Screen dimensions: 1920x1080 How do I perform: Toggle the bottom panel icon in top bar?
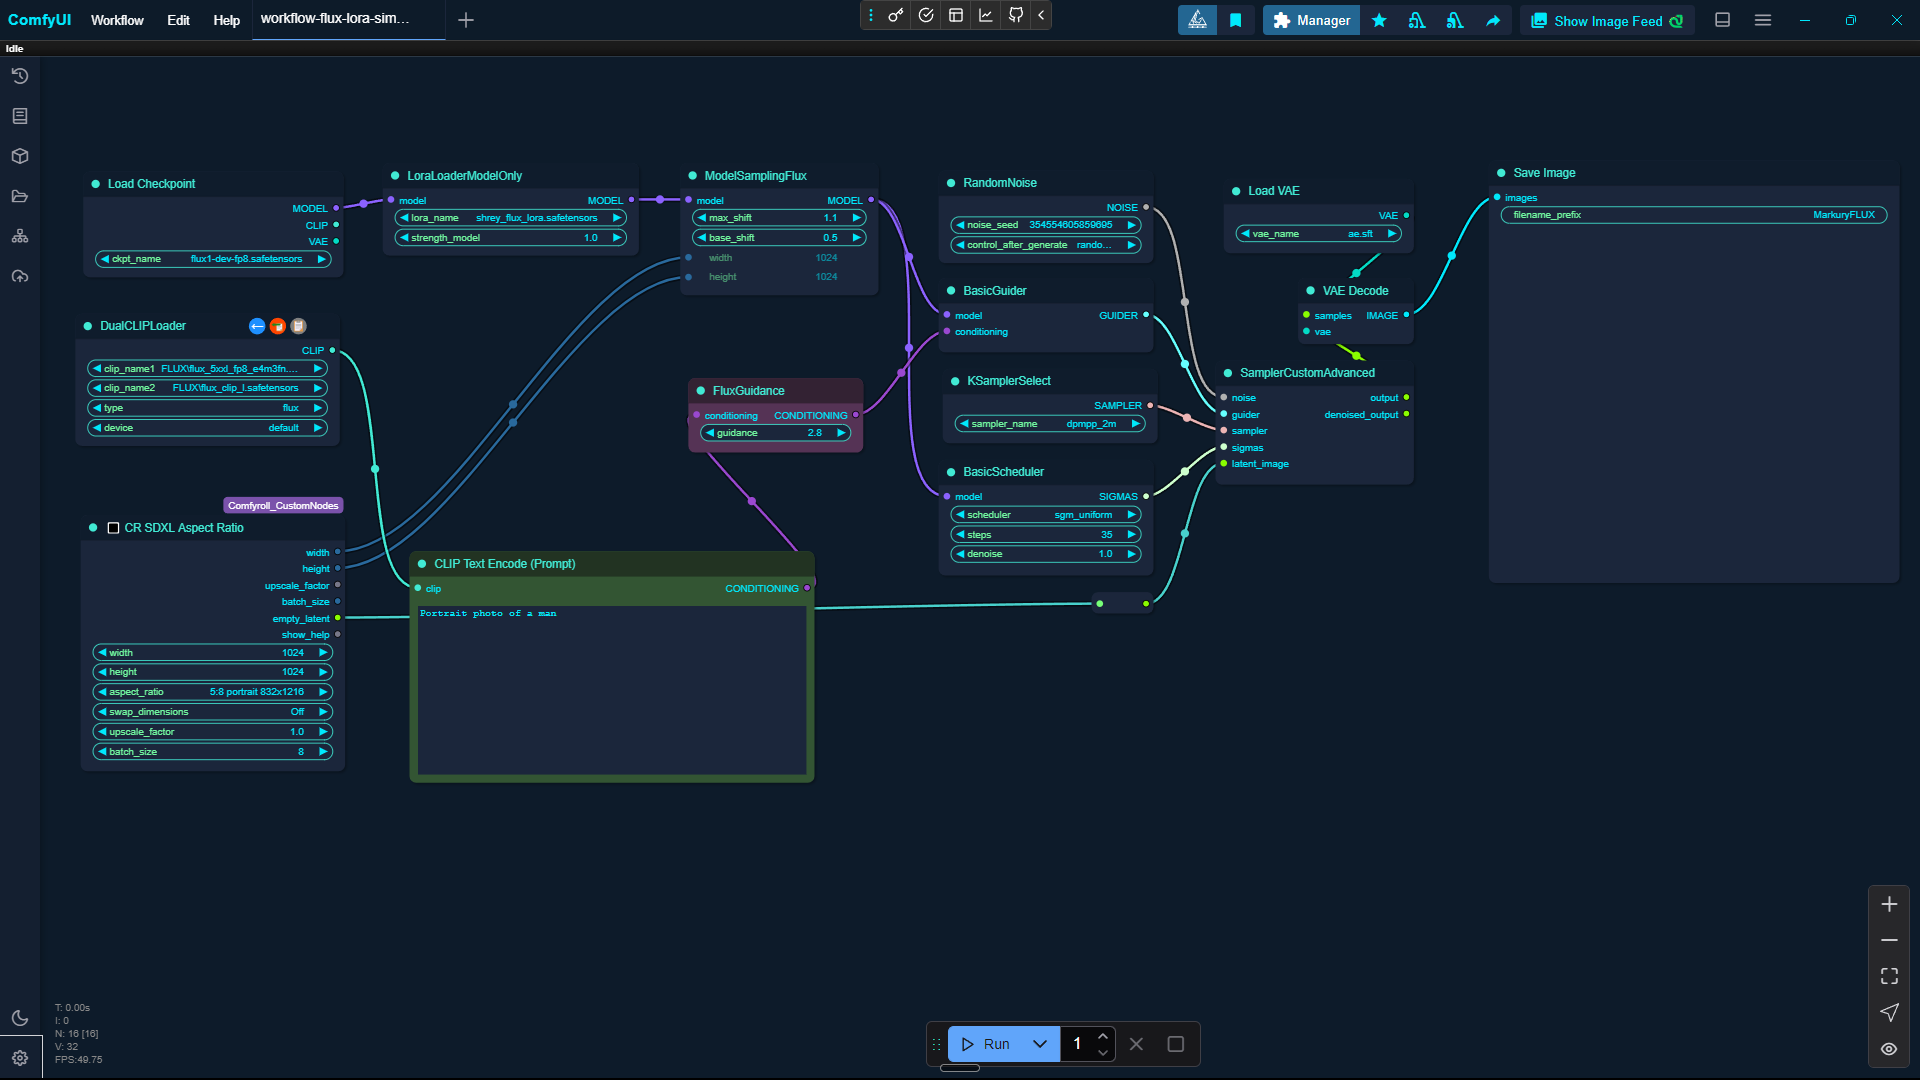pos(1722,20)
